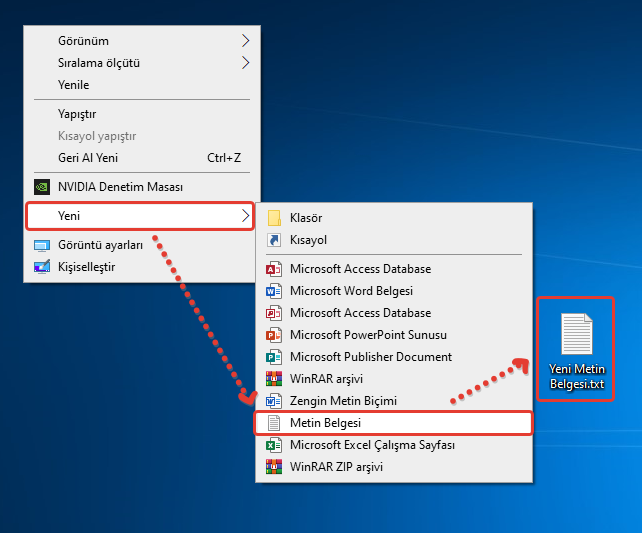This screenshot has height=533, width=642.
Task: Select the Microsoft Publisher Document icon
Action: pos(274,357)
